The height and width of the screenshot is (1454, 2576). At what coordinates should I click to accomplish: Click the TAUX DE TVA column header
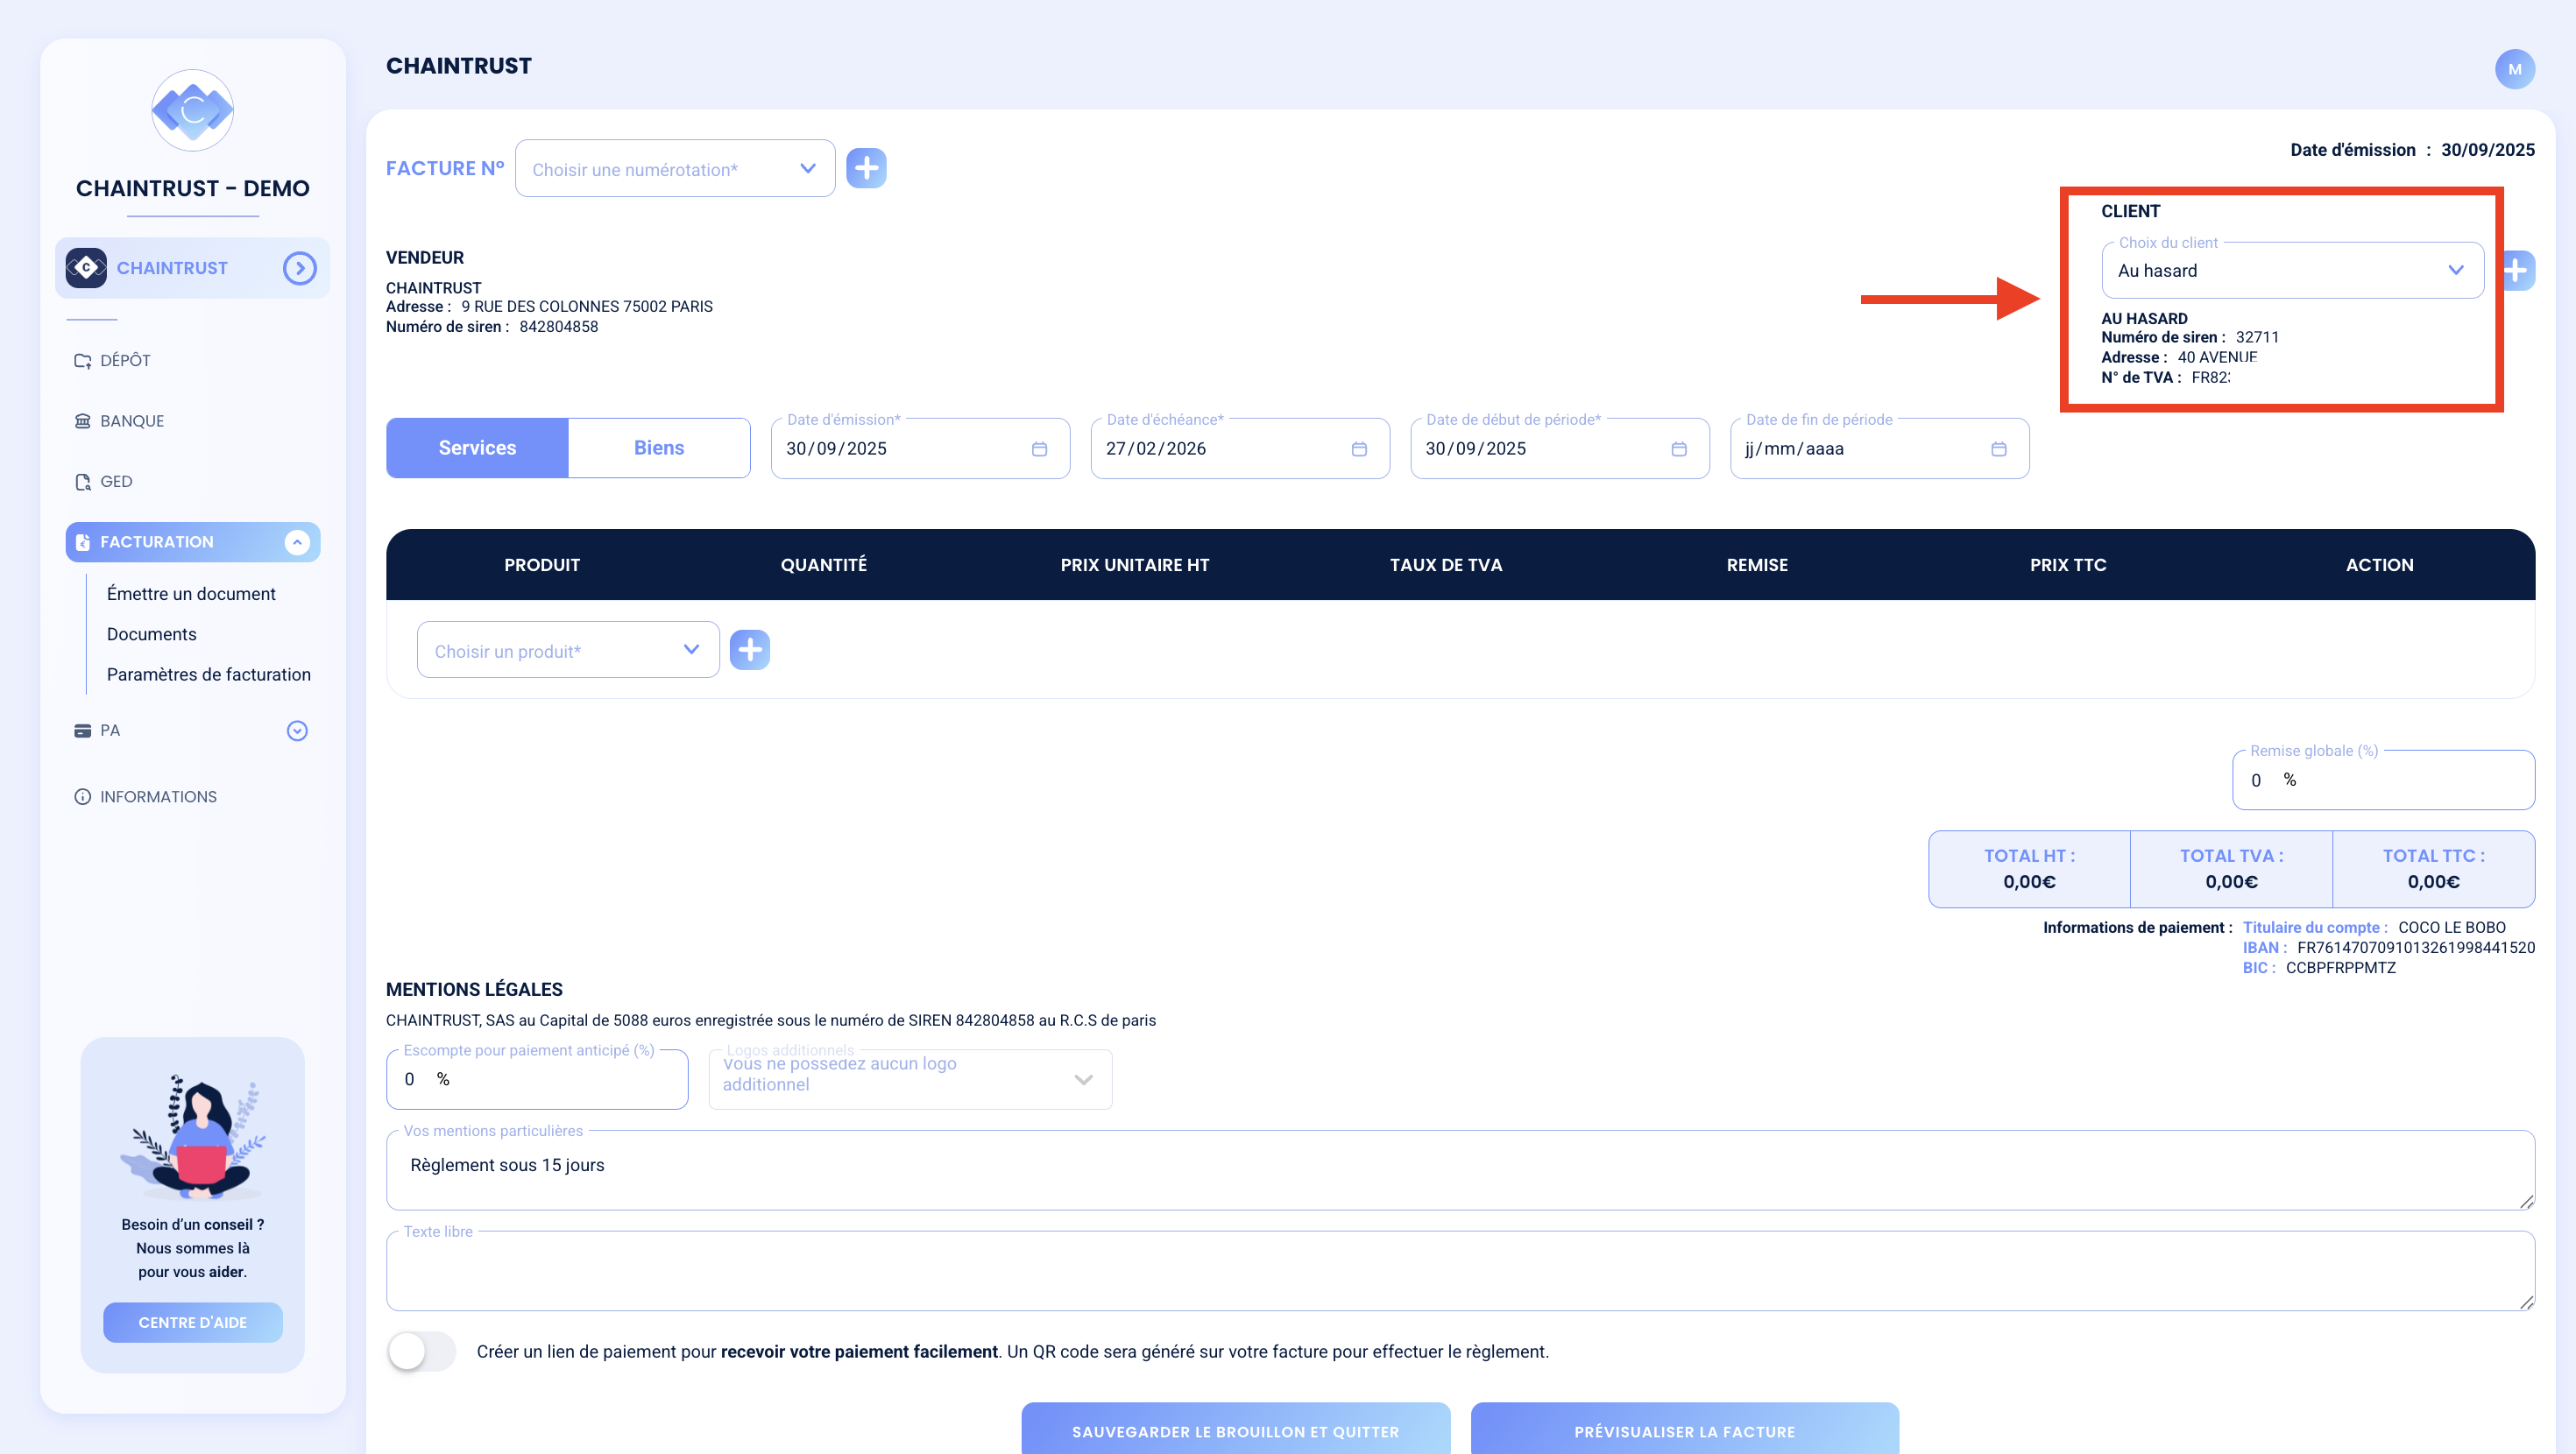[1445, 565]
